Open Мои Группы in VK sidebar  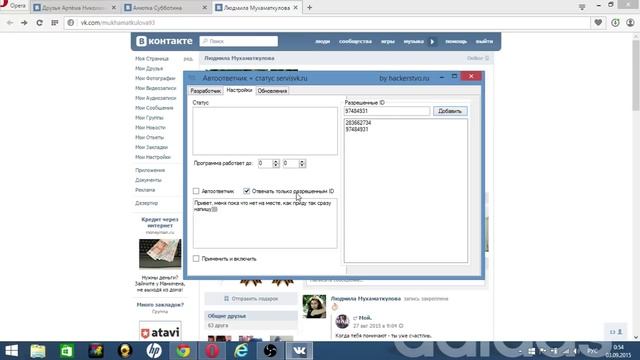click(149, 118)
